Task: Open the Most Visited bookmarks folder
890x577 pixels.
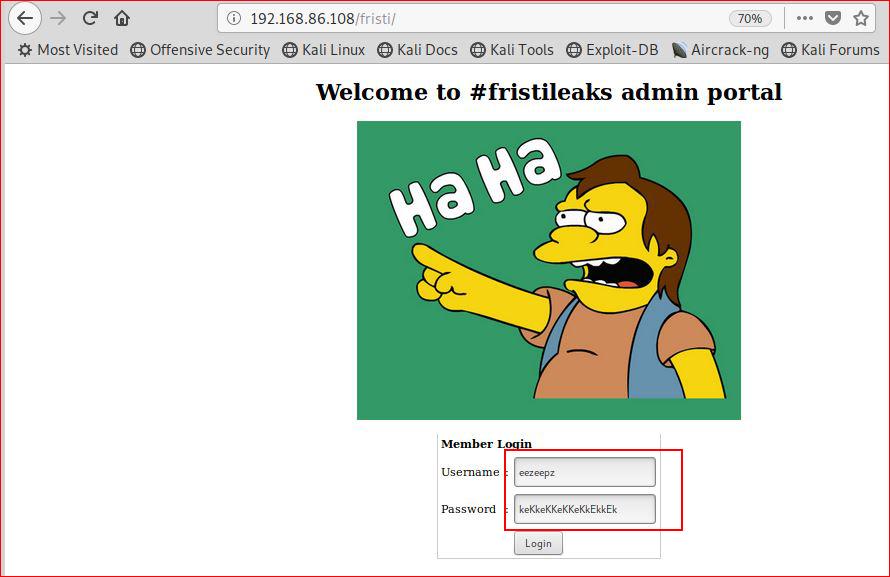Action: pyautogui.click(x=68, y=50)
